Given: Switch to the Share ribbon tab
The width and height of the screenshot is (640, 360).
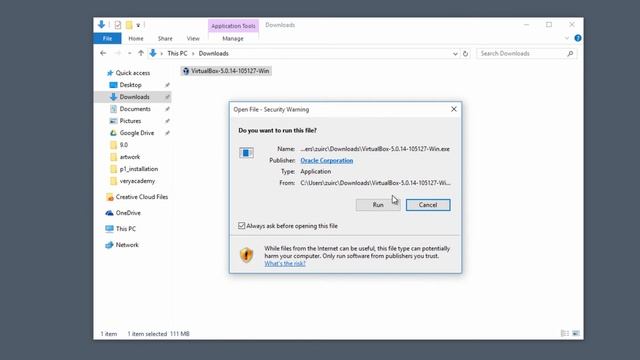Looking at the screenshot, I should coord(165,38).
